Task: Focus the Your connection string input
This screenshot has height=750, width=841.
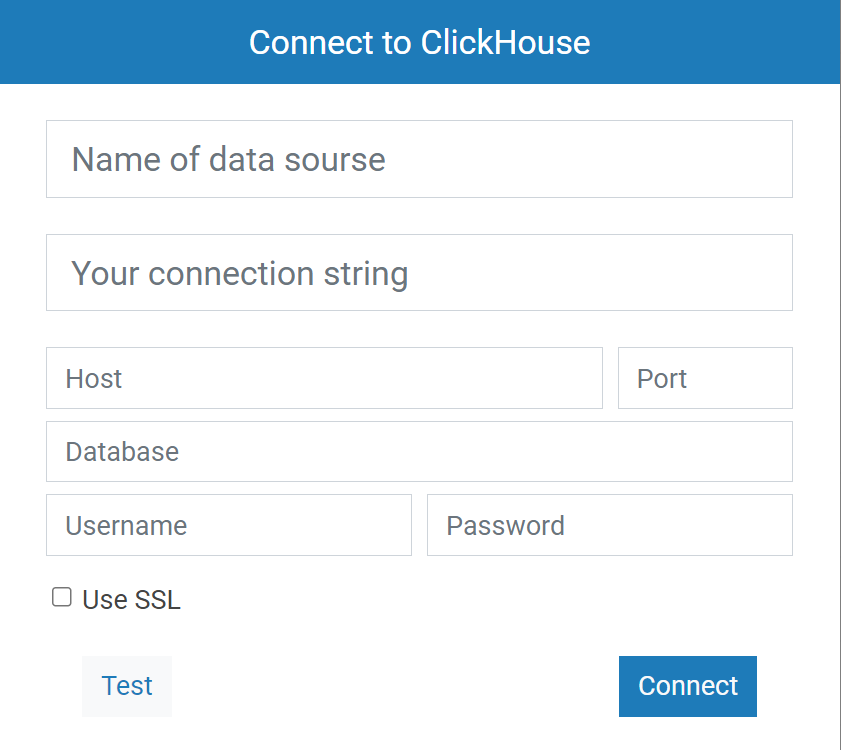Action: 419,273
